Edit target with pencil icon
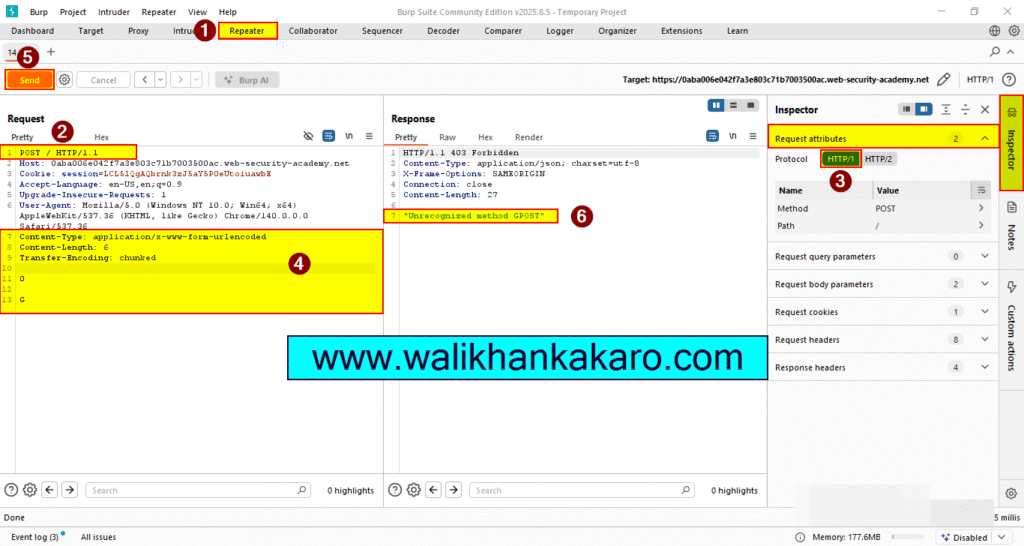1024x546 pixels. (943, 80)
